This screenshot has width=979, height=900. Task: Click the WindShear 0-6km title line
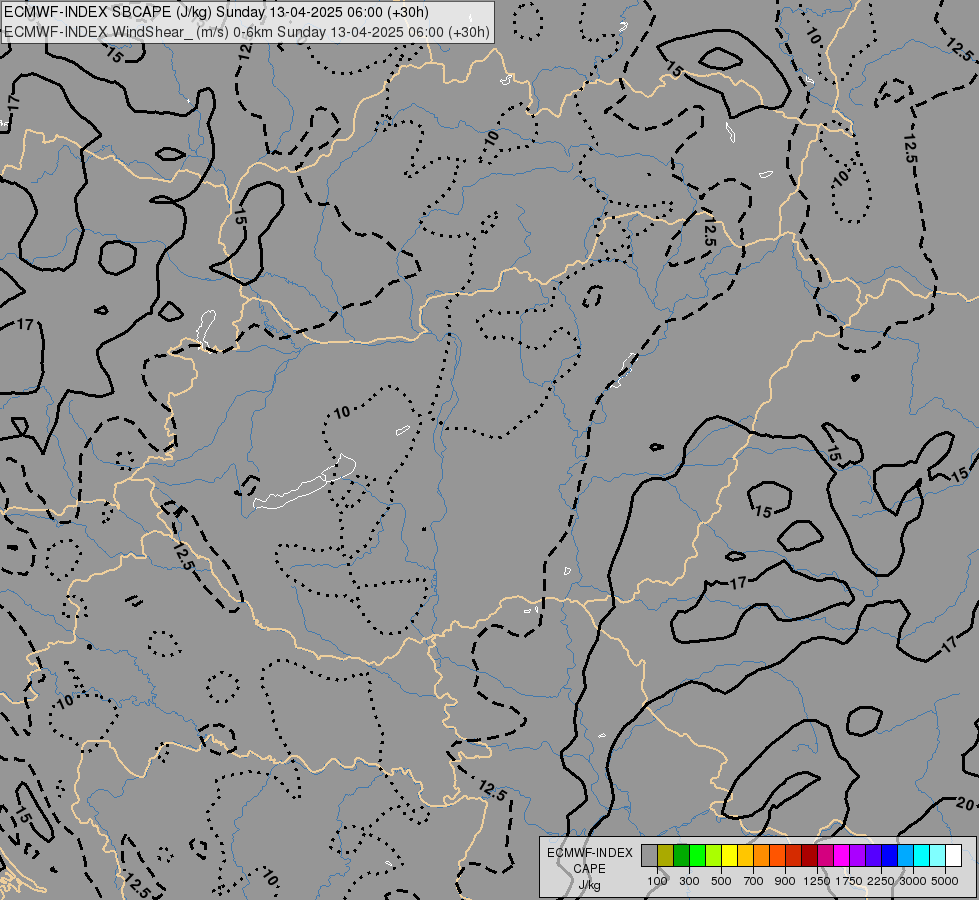(x=247, y=32)
